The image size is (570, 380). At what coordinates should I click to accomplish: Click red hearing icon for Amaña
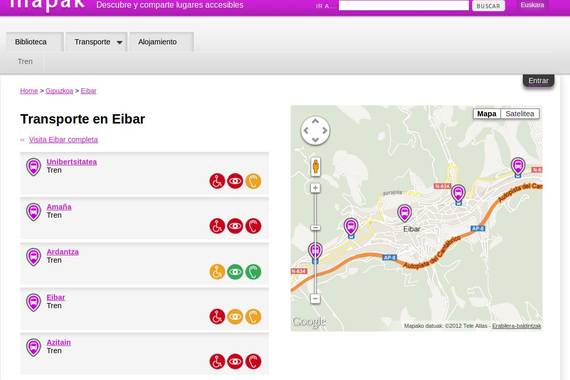253,226
